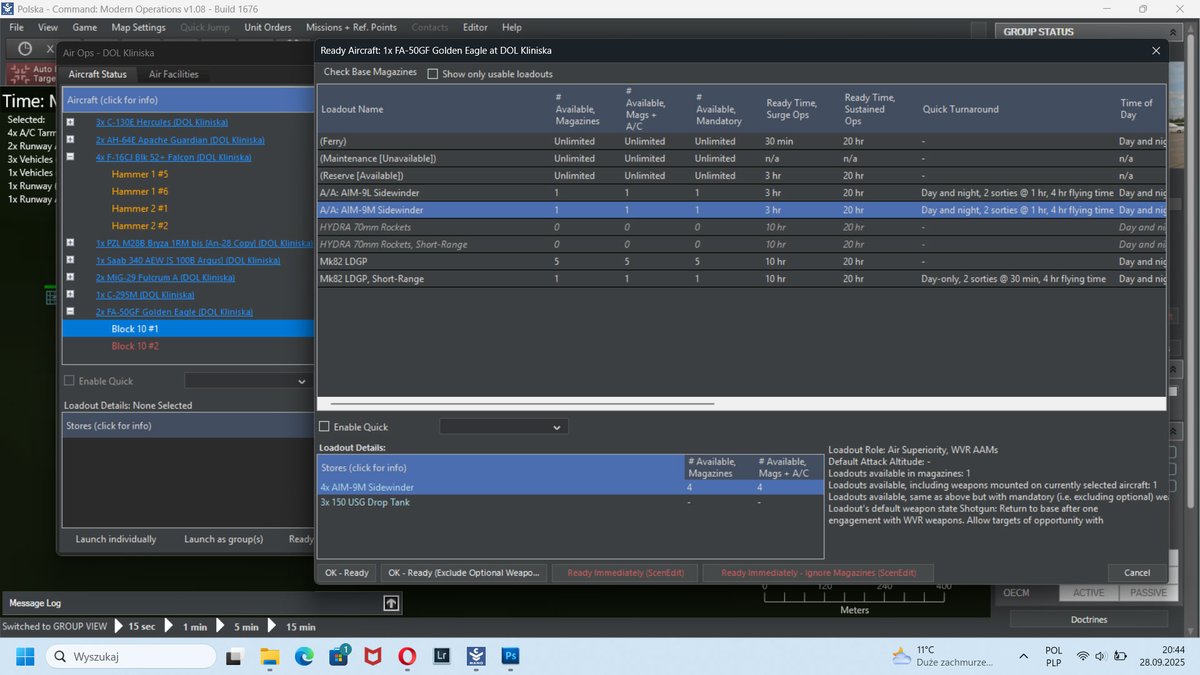Expand the 3x C-130E Hercules group
Image resolution: width=1200 pixels, height=675 pixels.
(x=71, y=122)
